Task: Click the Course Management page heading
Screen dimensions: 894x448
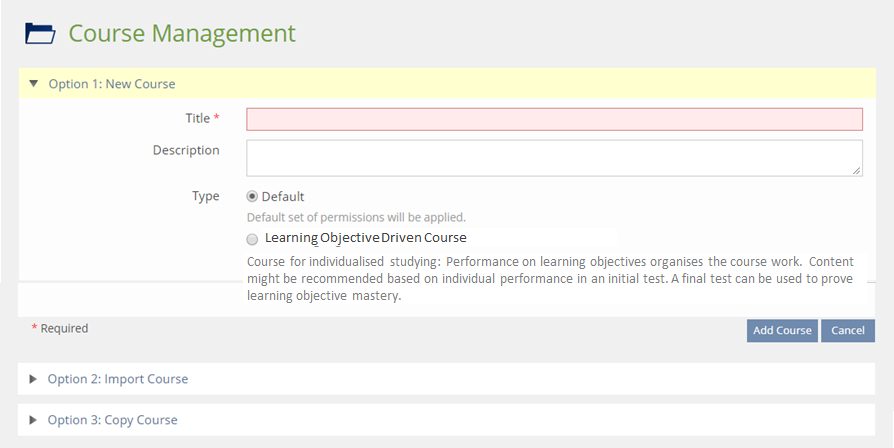Action: pyautogui.click(x=182, y=33)
